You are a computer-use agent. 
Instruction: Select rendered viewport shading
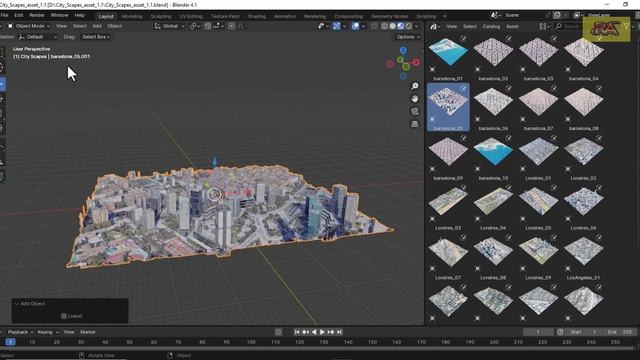click(x=409, y=26)
